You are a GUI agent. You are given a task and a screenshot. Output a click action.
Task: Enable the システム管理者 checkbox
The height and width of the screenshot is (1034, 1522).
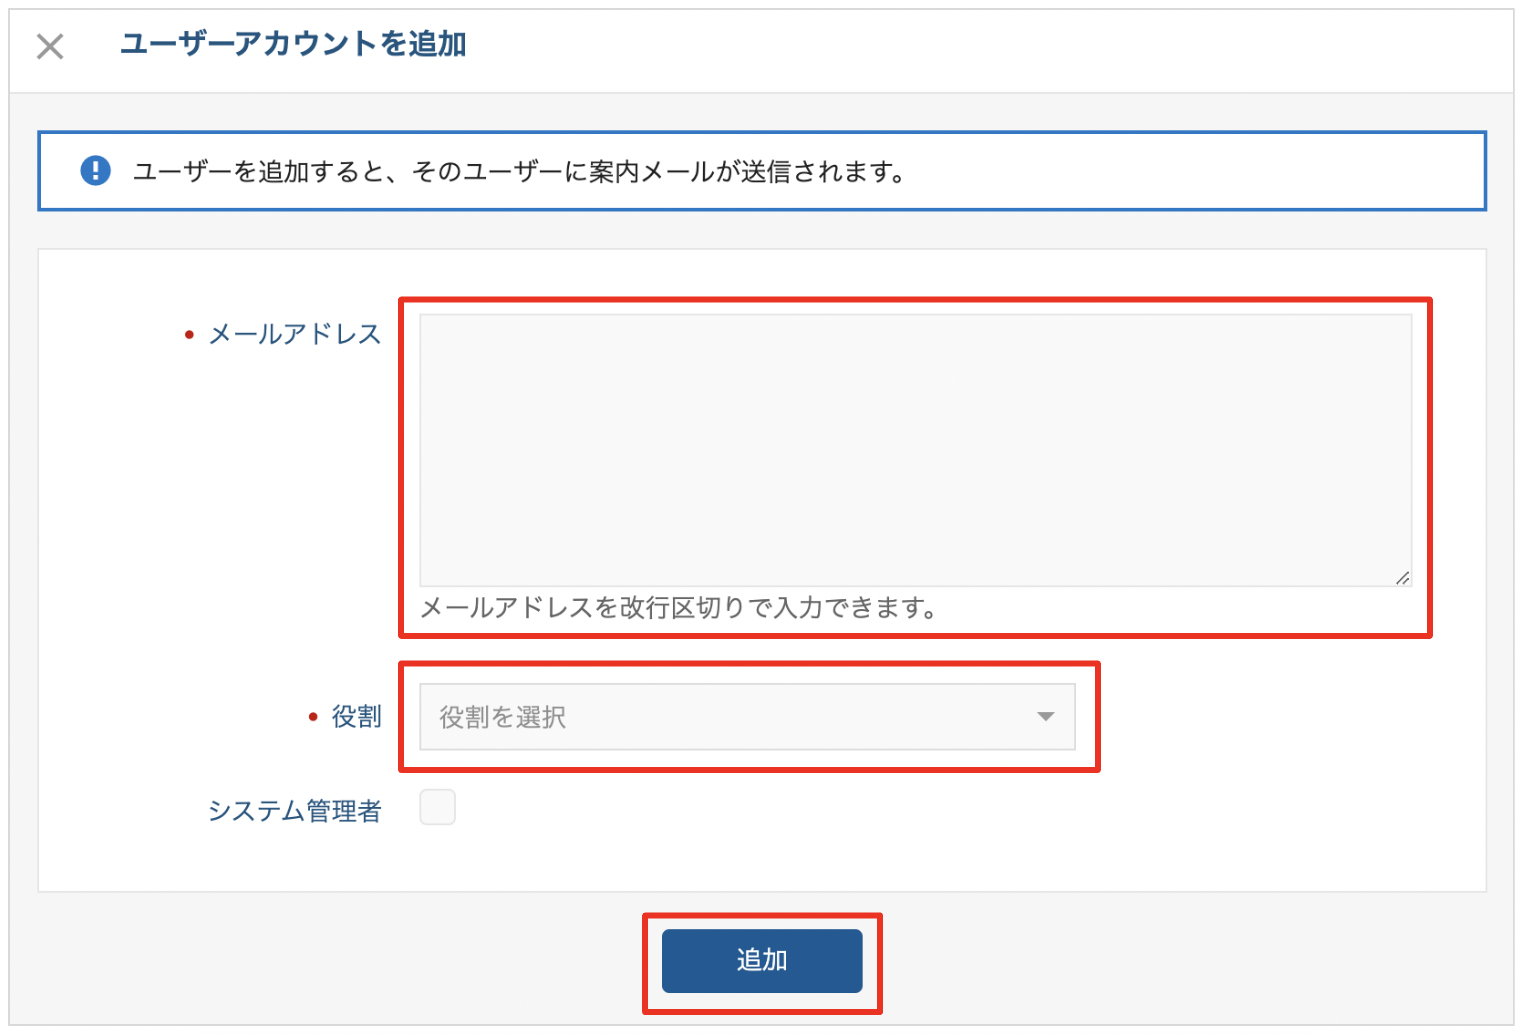[x=437, y=807]
